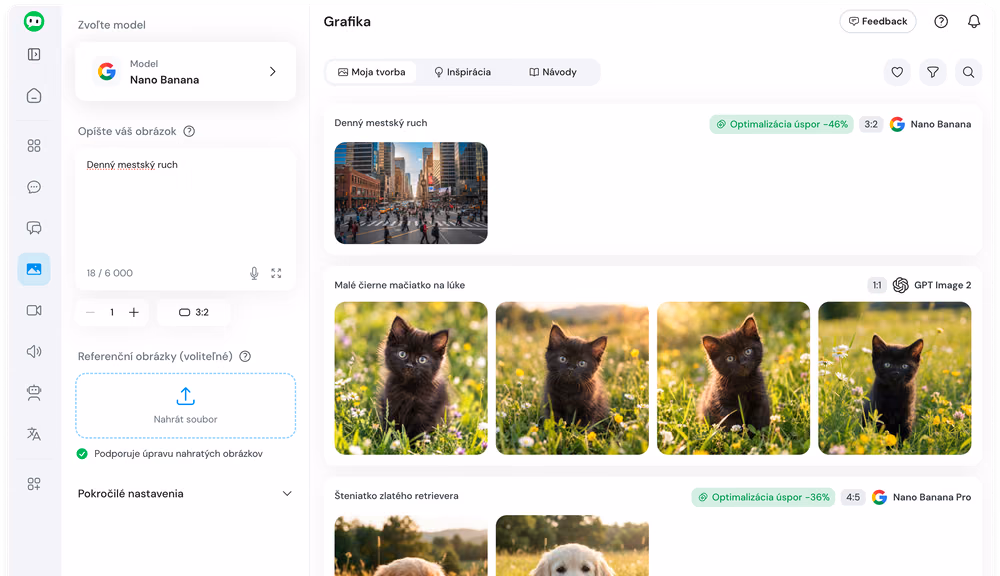Screen dimensions: 1000x576
Task: Open the second black kitten thumbnail
Action: pyautogui.click(x=572, y=378)
